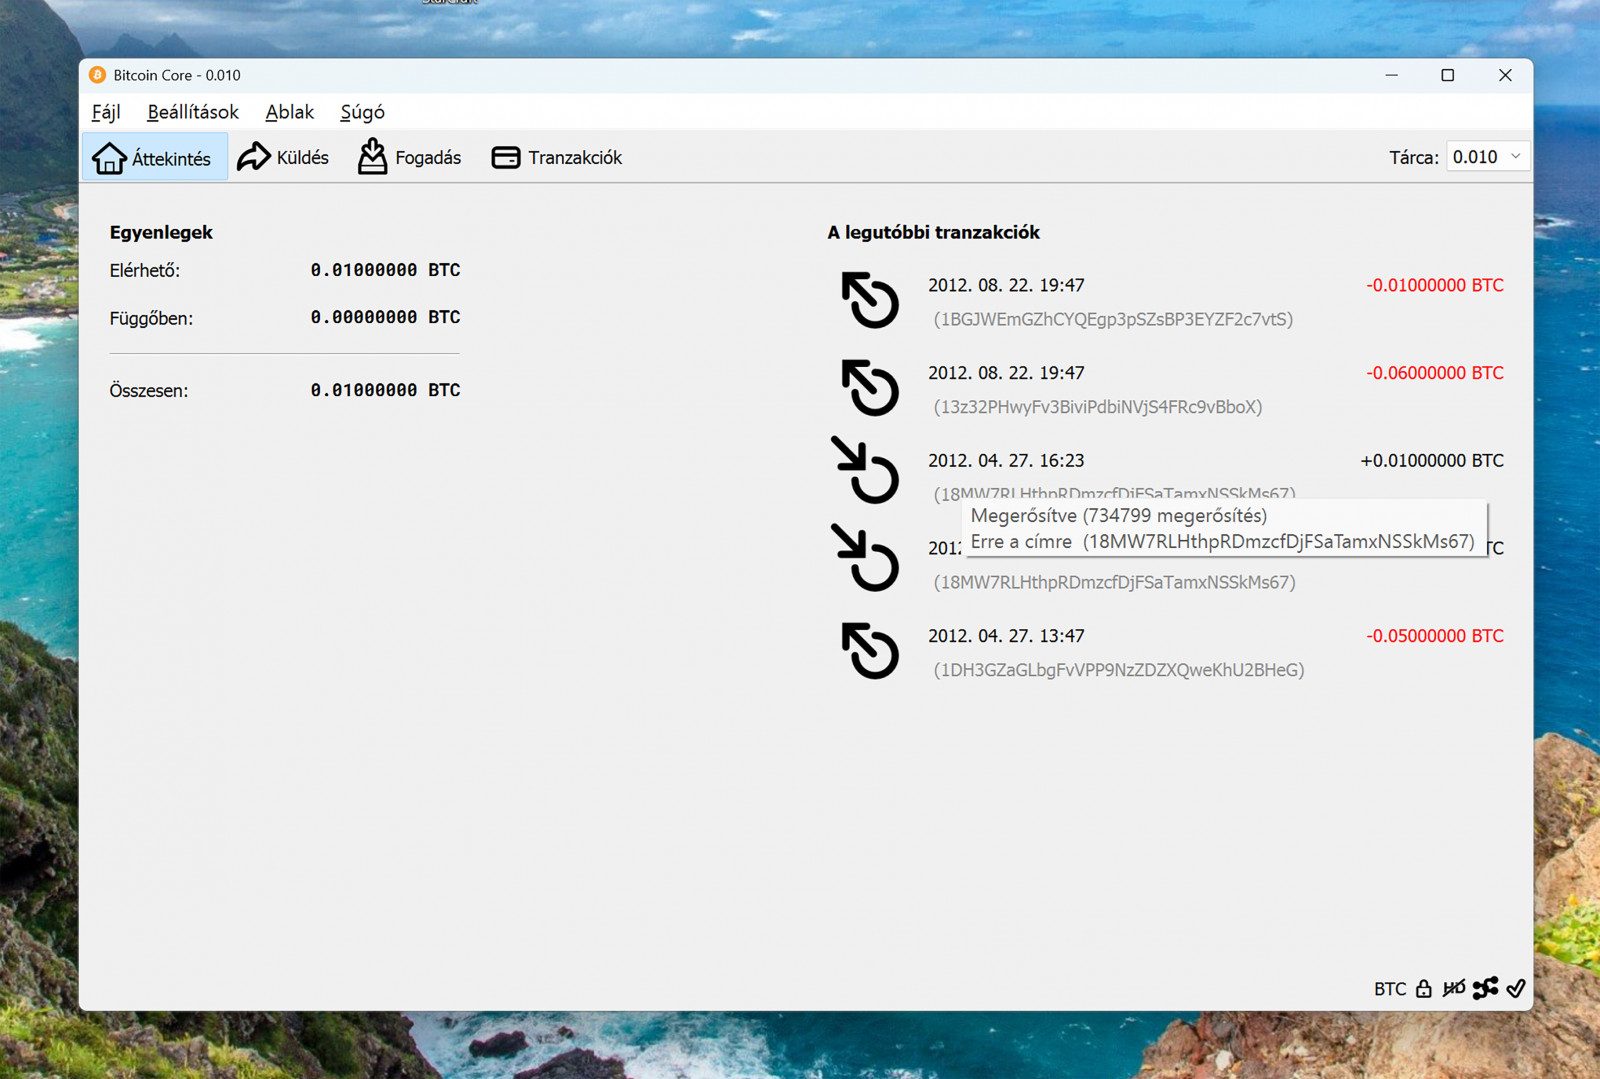This screenshot has height=1079, width=1600.
Task: Open the Küldés send tab
Action: click(x=284, y=157)
